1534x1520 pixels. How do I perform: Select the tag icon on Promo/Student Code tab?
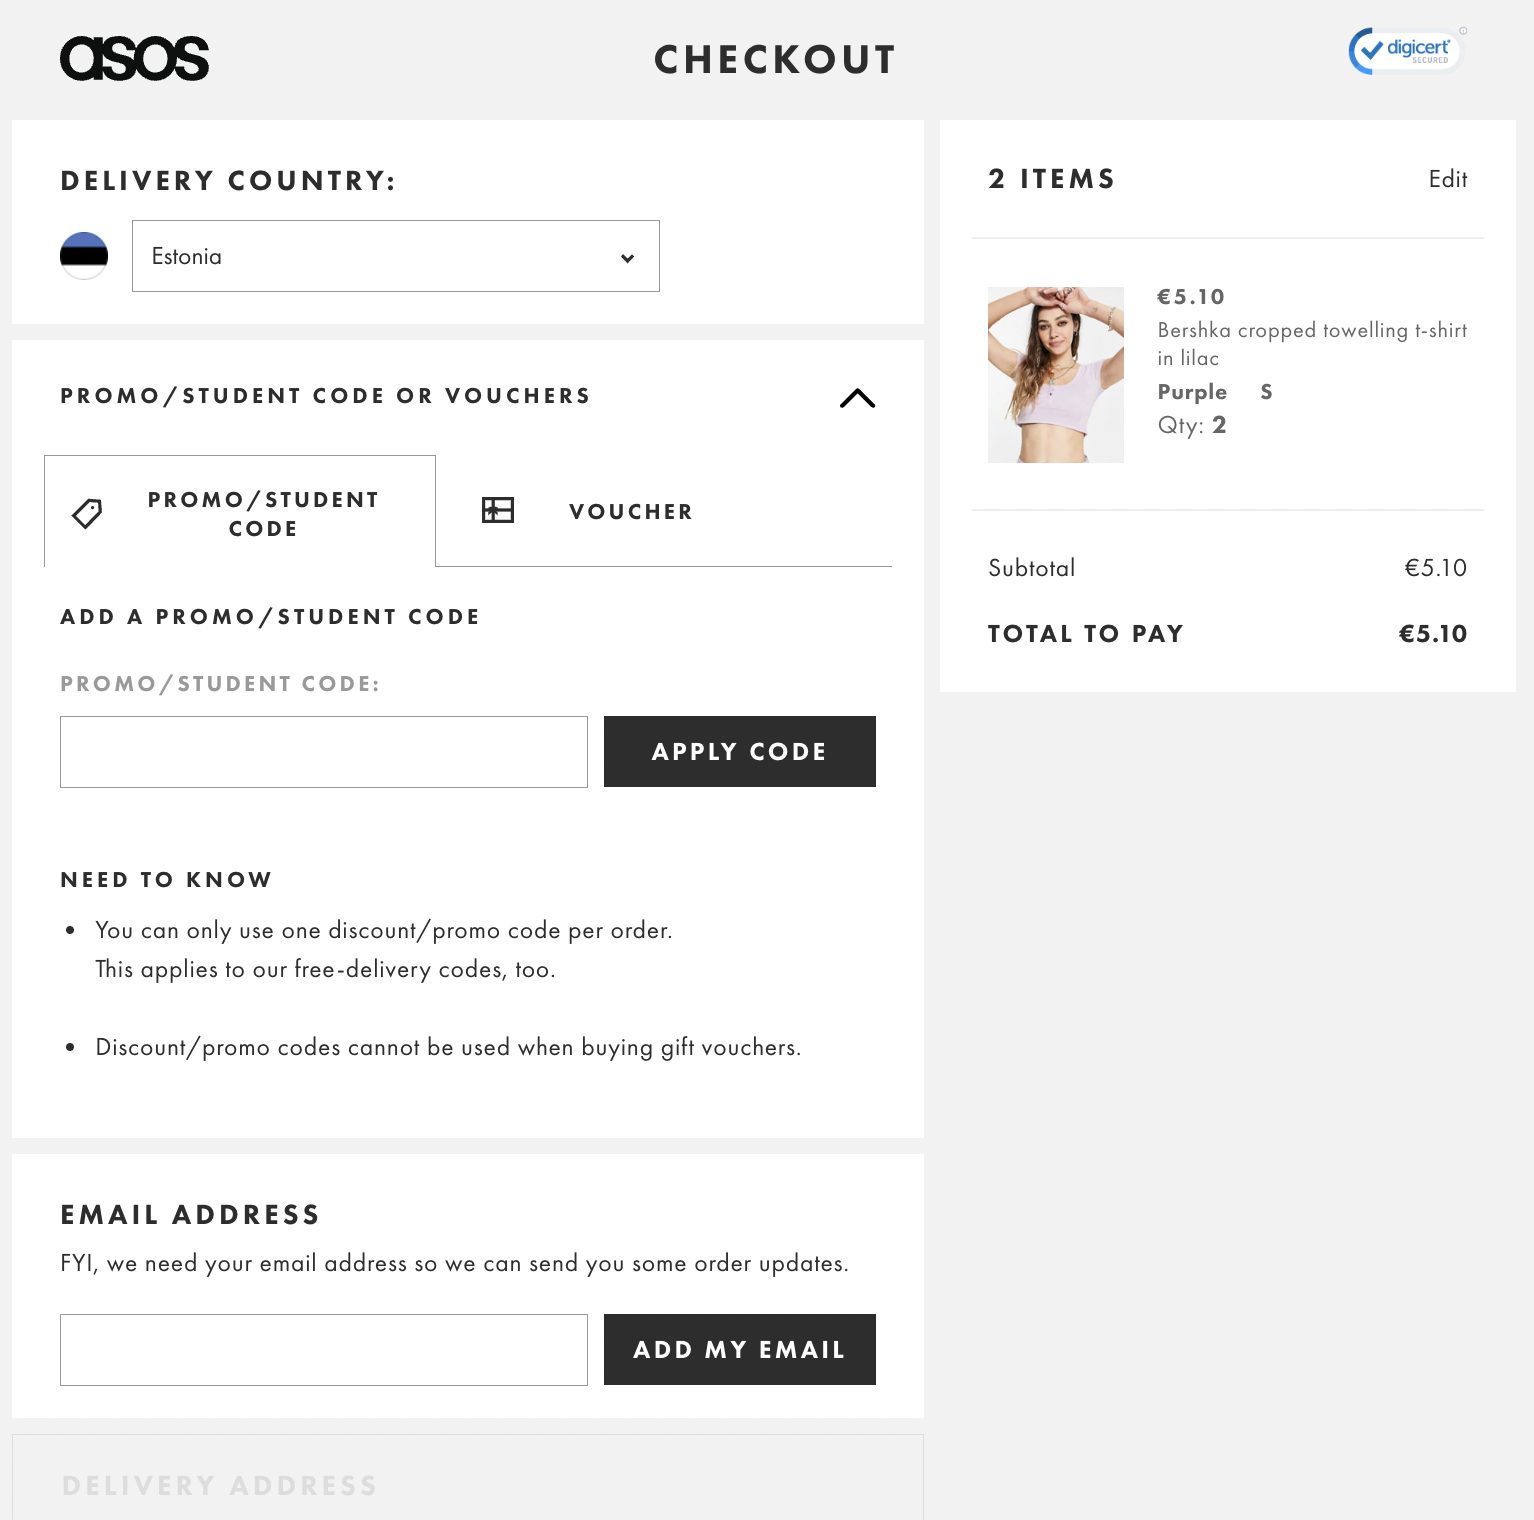coord(86,512)
